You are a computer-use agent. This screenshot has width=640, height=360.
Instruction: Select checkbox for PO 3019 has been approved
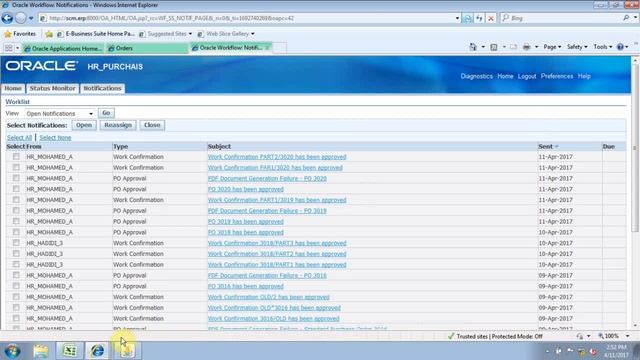coord(16,221)
